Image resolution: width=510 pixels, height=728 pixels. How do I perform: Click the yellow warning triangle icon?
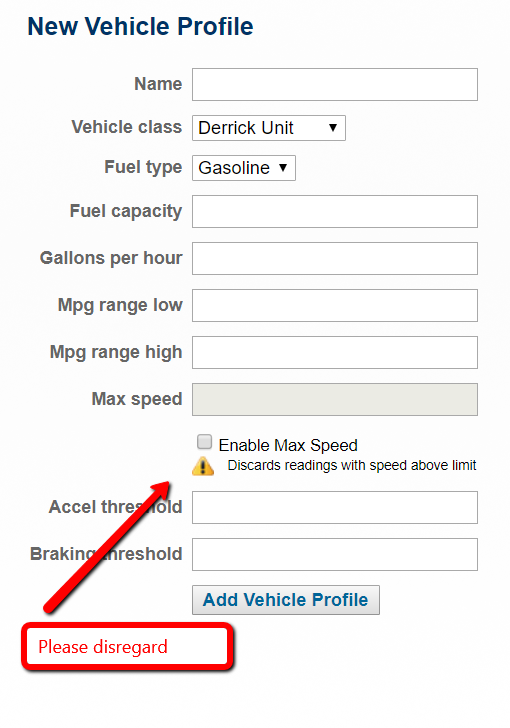[203, 466]
